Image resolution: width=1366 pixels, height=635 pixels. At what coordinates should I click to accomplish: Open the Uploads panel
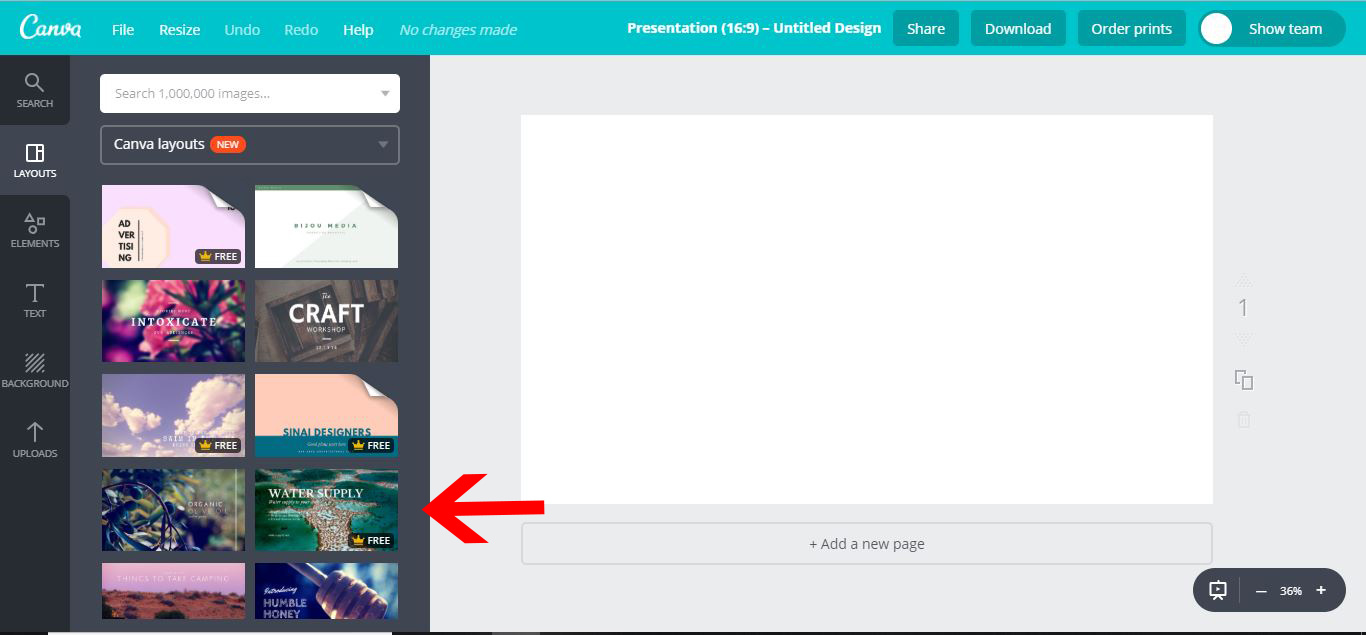[35, 438]
